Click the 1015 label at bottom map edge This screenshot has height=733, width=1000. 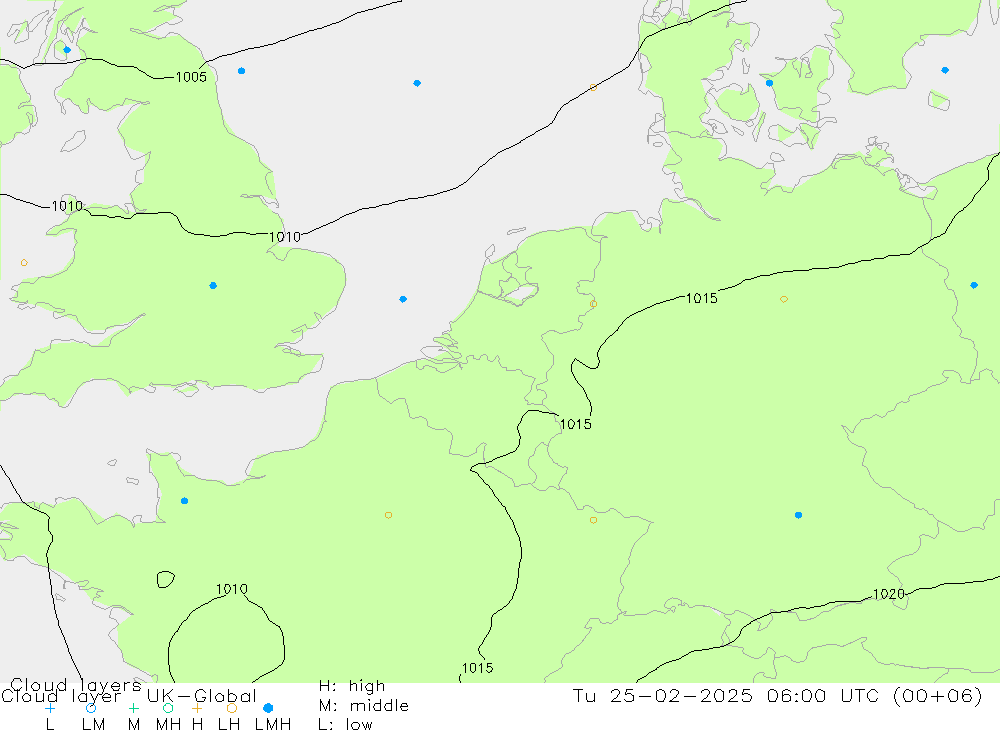(x=477, y=668)
